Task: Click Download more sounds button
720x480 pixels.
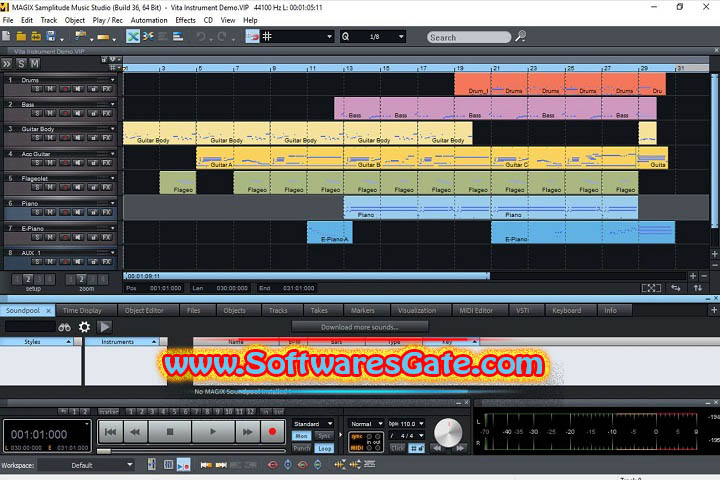Action: tap(360, 327)
